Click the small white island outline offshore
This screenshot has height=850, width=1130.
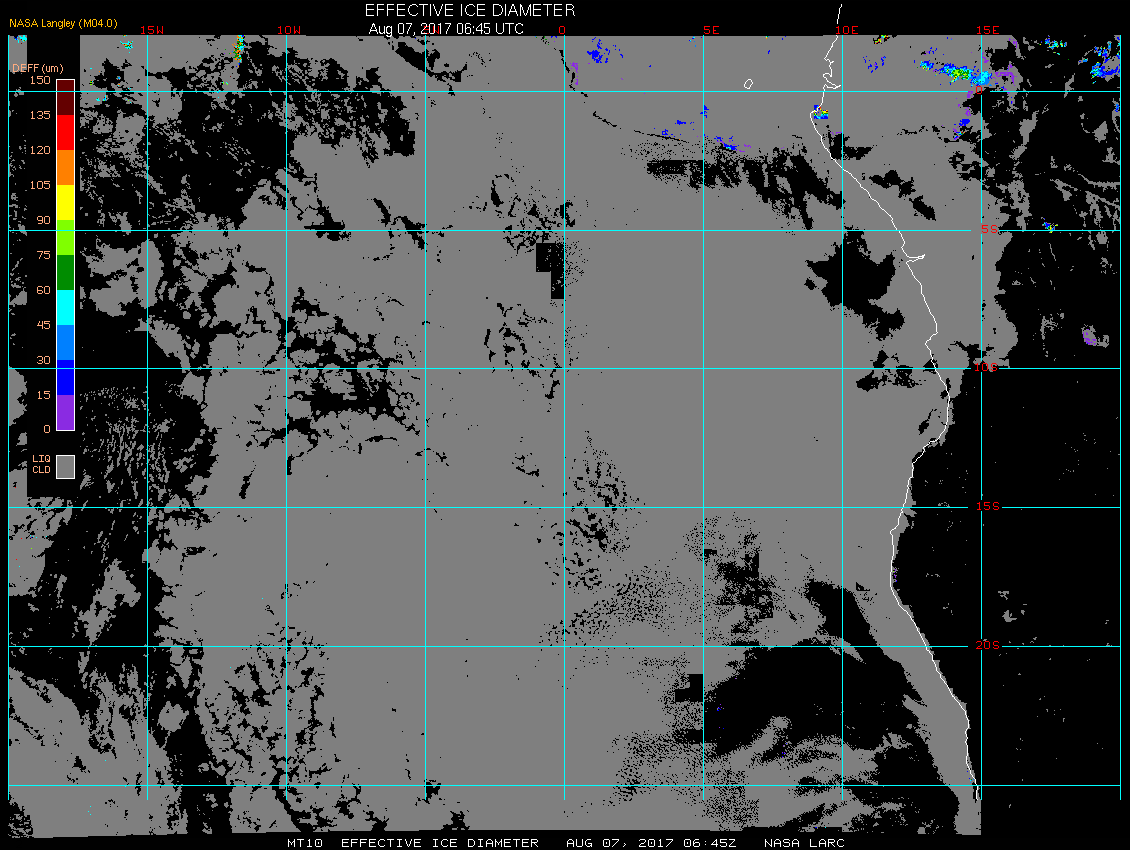749,84
